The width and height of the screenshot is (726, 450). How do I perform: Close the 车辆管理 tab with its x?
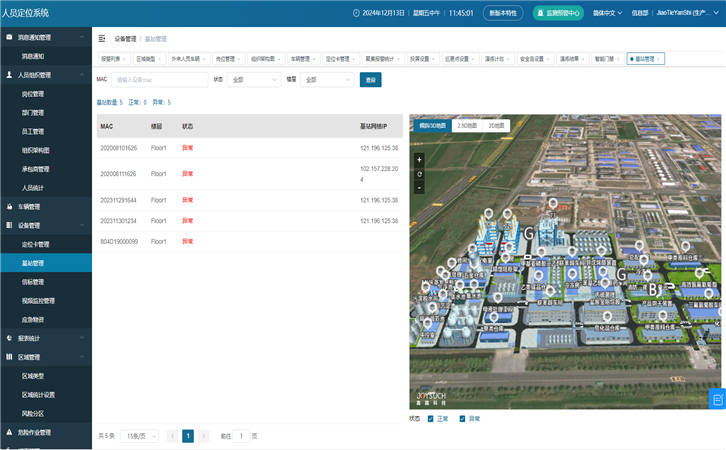pos(314,59)
